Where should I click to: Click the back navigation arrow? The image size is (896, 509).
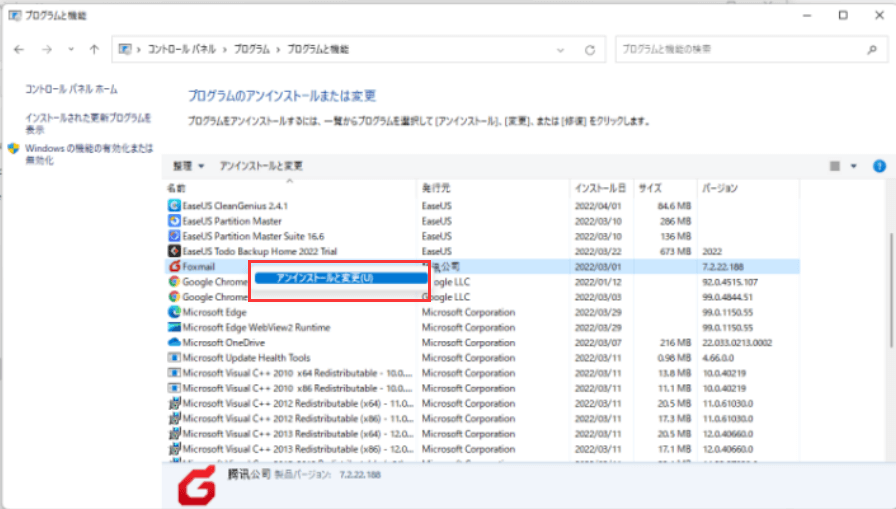(19, 49)
